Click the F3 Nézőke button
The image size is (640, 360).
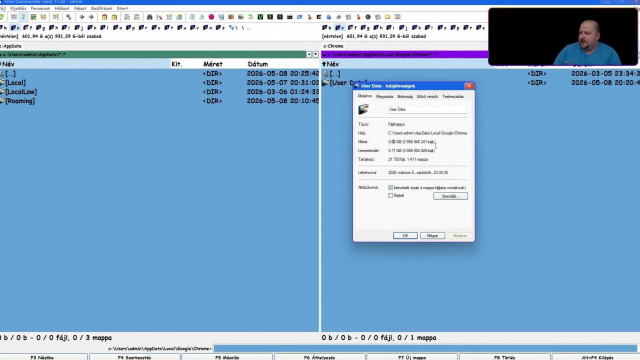42,357
